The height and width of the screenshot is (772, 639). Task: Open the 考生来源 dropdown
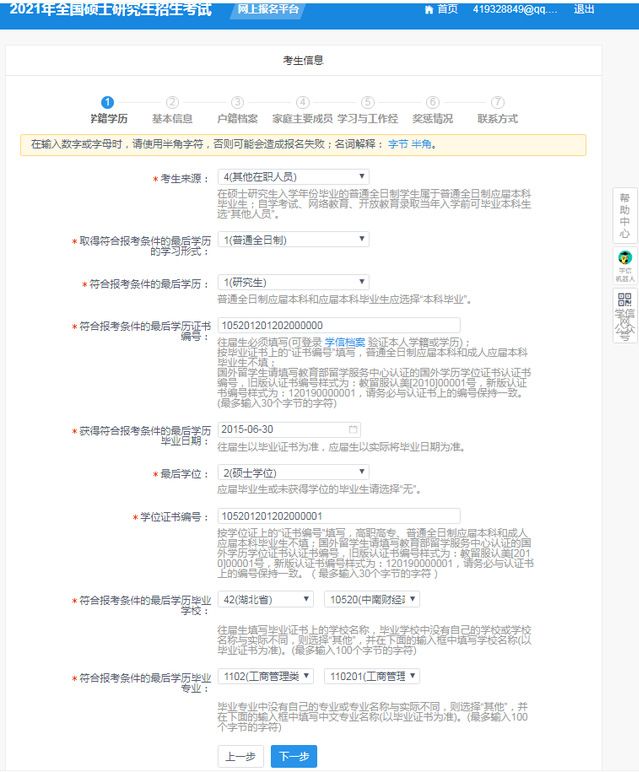[x=293, y=177]
